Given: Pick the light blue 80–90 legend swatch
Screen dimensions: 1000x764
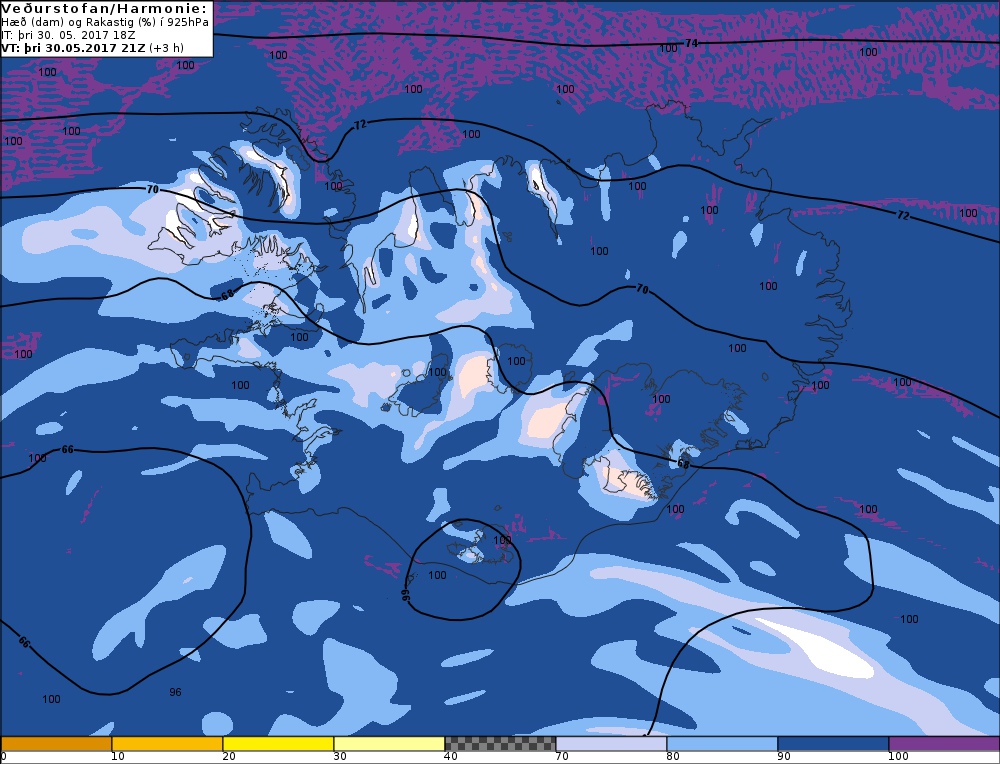Looking at the screenshot, I should [722, 744].
